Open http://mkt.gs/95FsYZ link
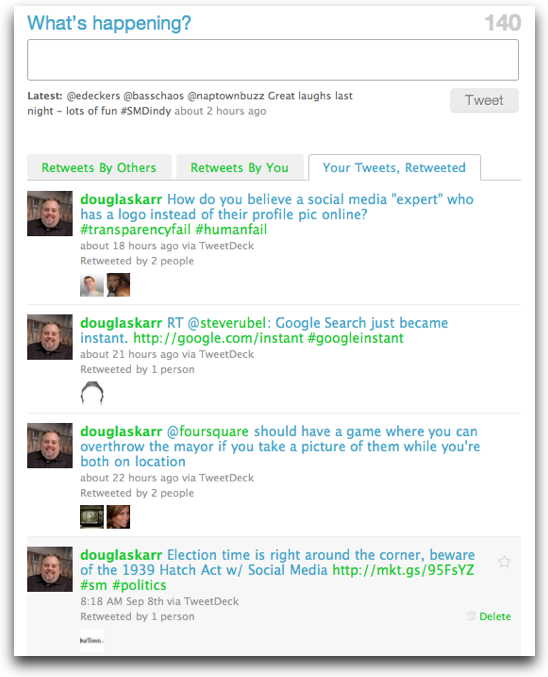 coord(403,570)
